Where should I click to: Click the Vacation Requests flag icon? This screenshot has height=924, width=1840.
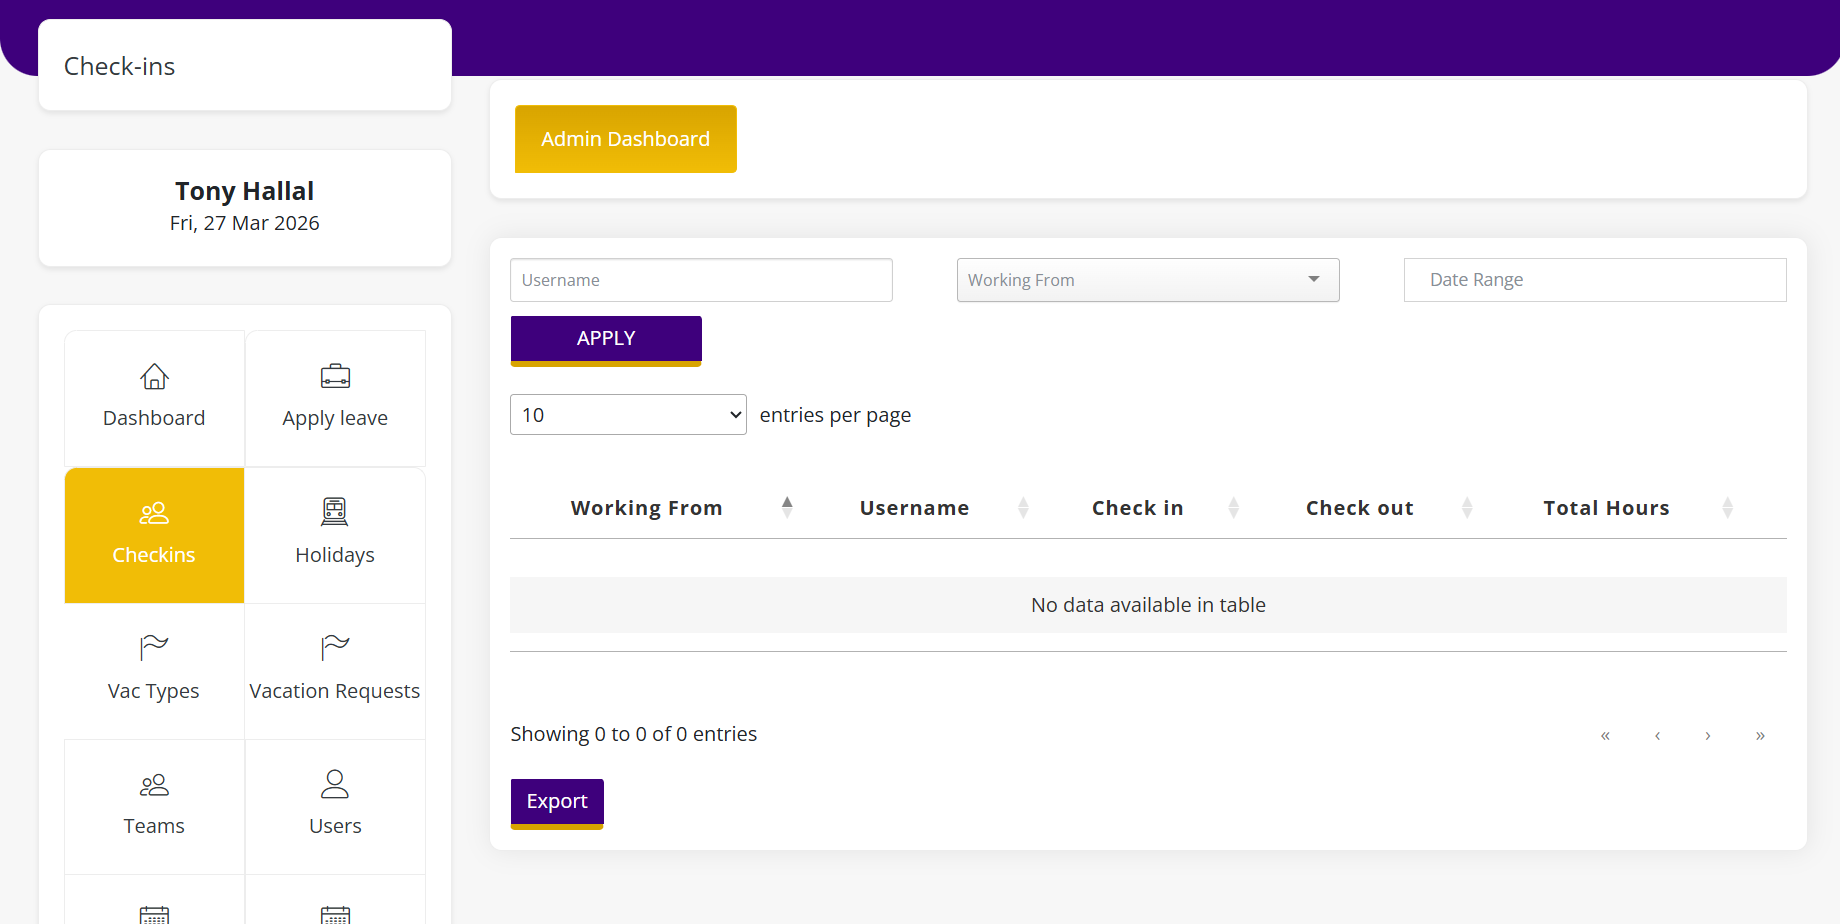(335, 647)
